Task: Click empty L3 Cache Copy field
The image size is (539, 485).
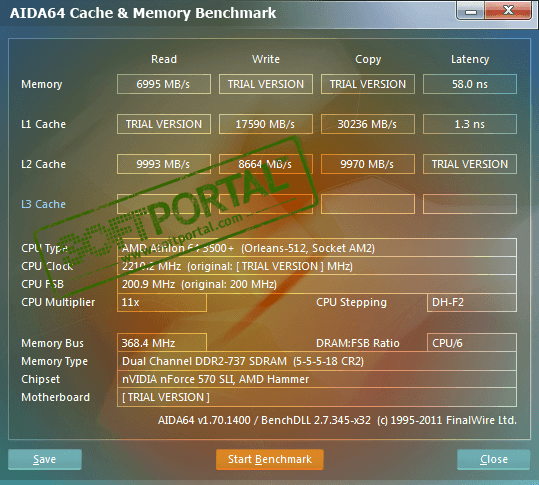Action: coord(368,204)
